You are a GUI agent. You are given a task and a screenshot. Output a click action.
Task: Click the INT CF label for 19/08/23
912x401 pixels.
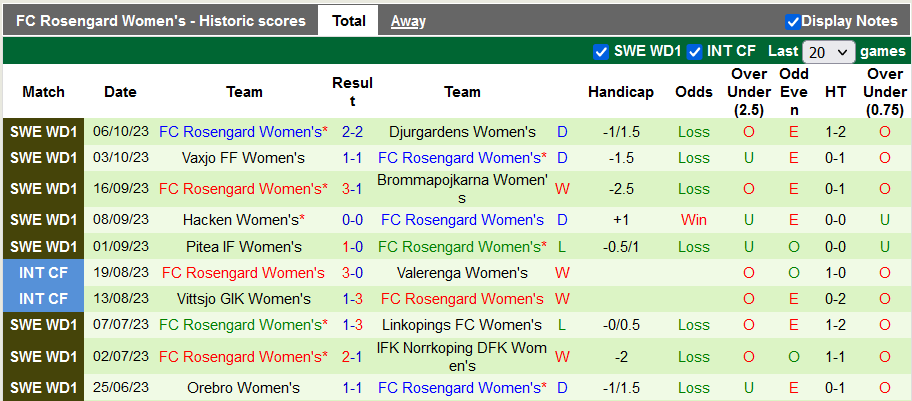pyautogui.click(x=44, y=273)
